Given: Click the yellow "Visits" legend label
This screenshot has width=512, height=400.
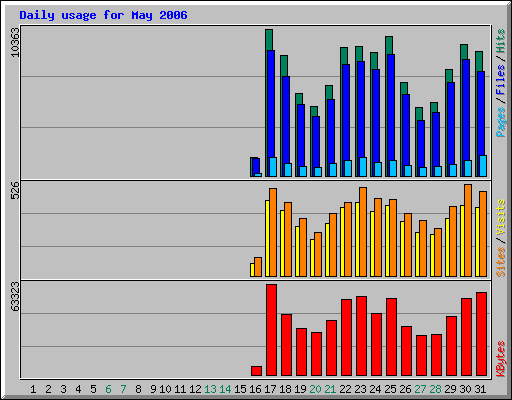Looking at the screenshot, I should click(x=500, y=218).
